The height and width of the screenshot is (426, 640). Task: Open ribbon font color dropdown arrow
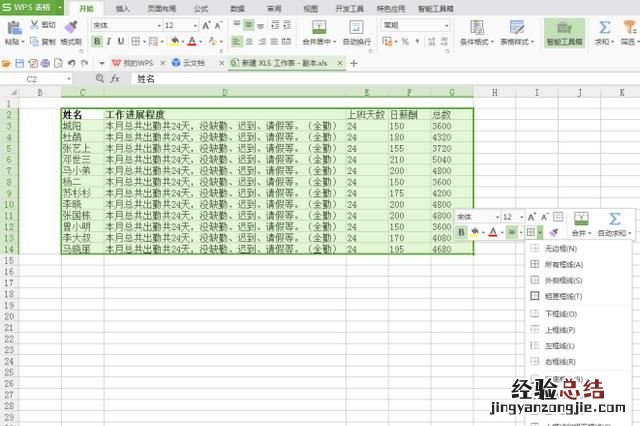(201, 42)
